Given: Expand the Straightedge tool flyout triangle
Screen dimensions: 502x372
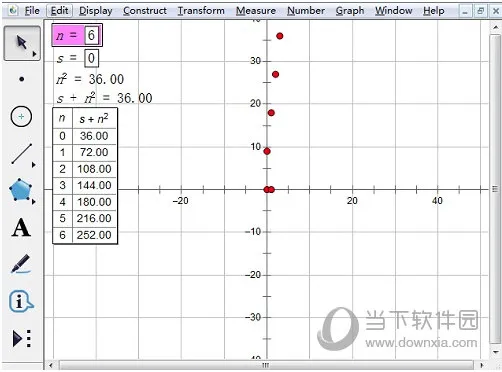Looking at the screenshot, I should pos(34,165).
